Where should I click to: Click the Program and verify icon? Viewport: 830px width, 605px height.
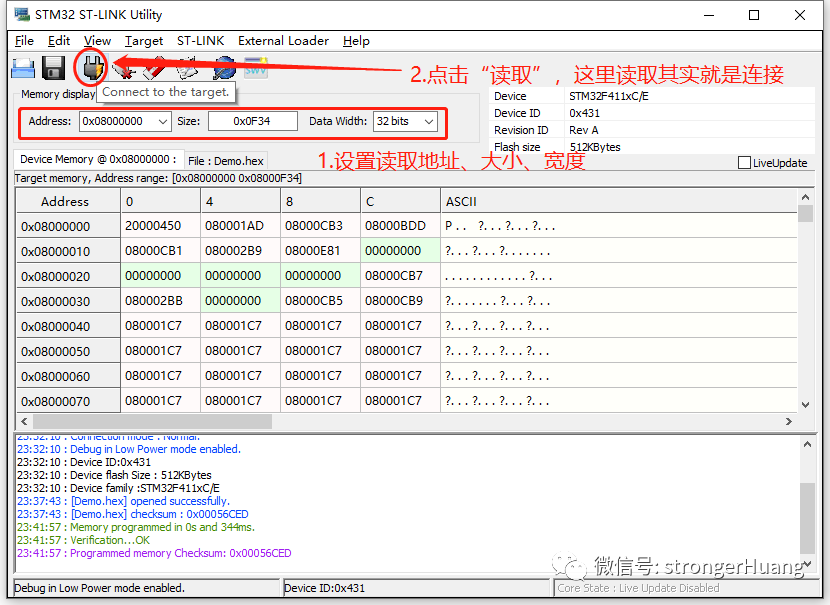pyautogui.click(x=186, y=68)
